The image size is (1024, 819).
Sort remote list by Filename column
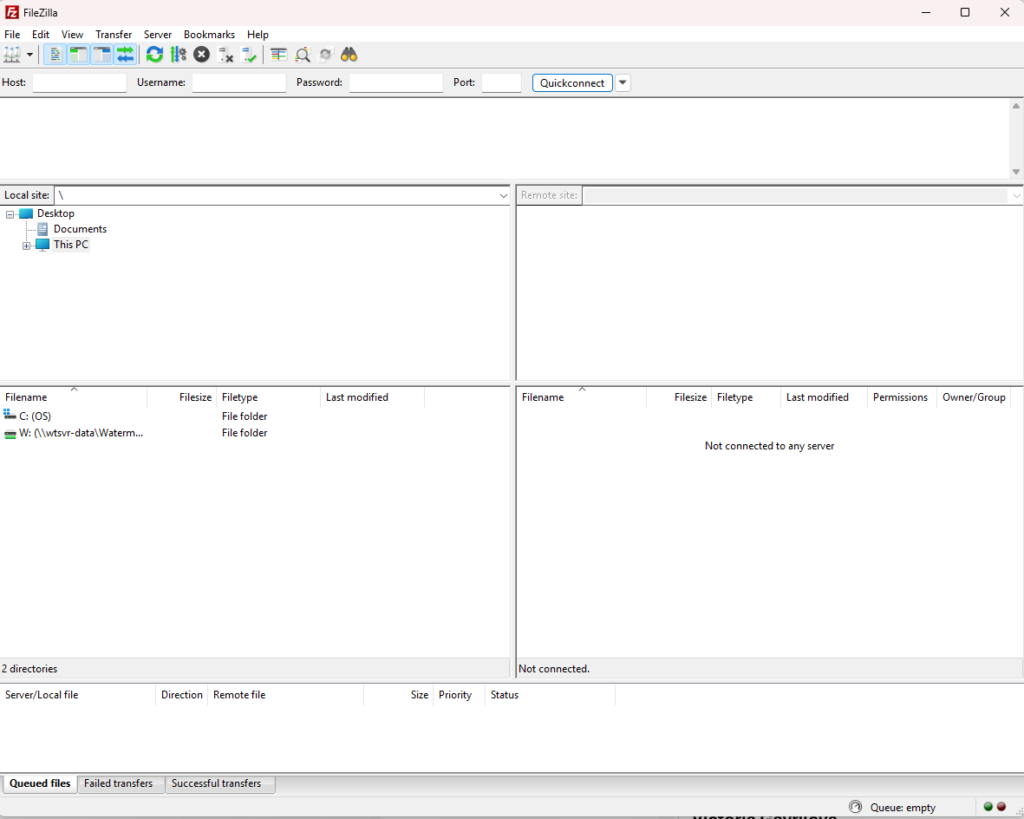click(581, 397)
